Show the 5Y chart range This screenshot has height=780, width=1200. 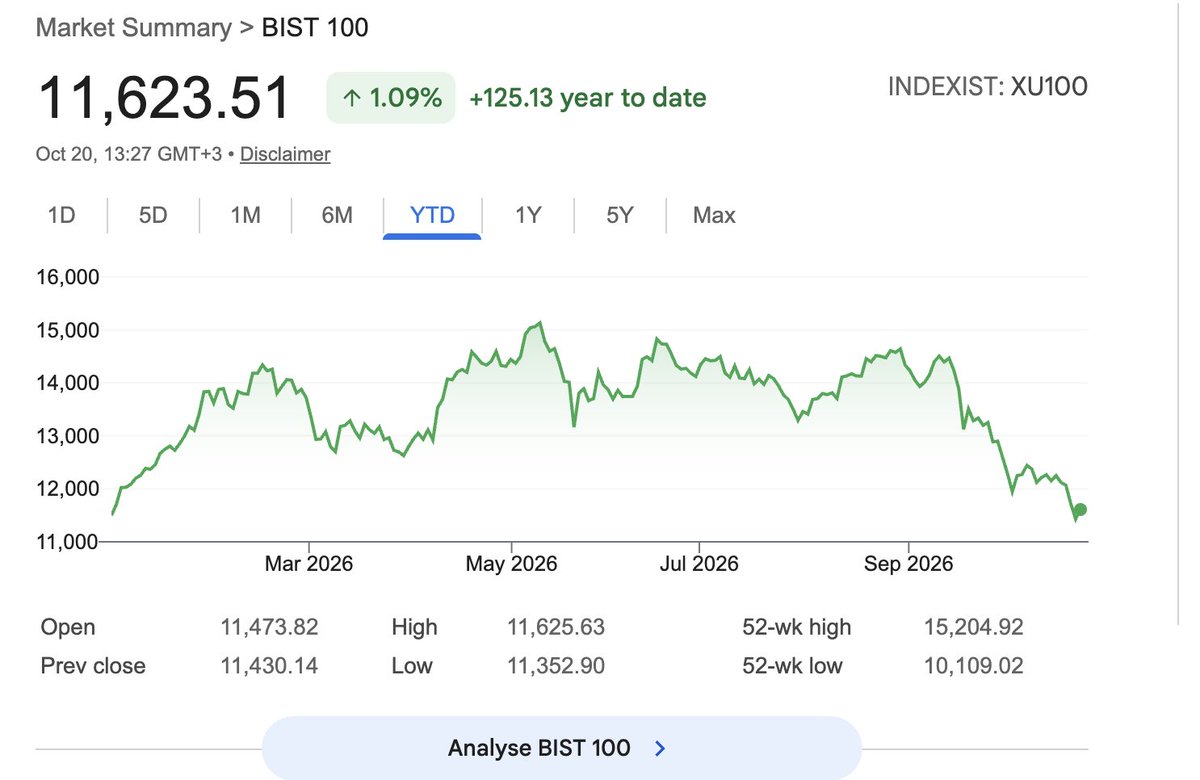click(x=620, y=215)
